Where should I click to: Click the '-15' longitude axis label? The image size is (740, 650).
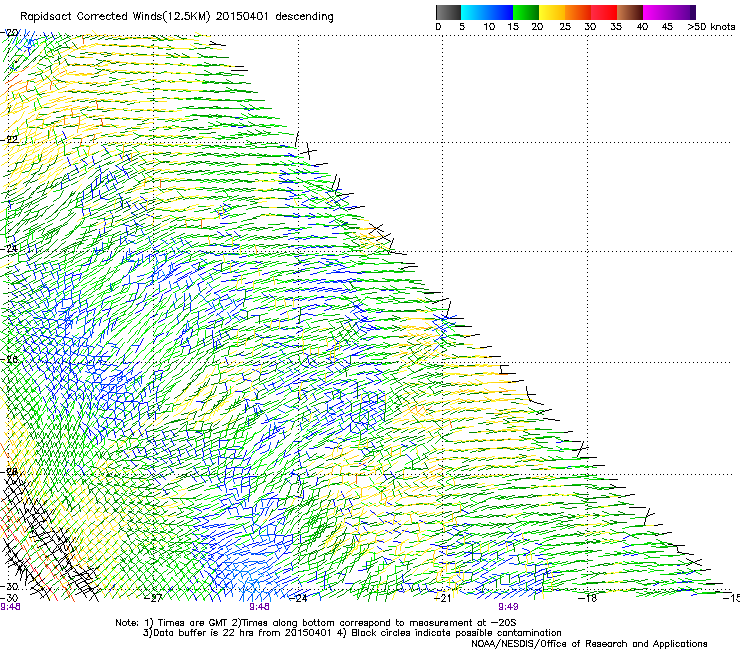[x=732, y=599]
